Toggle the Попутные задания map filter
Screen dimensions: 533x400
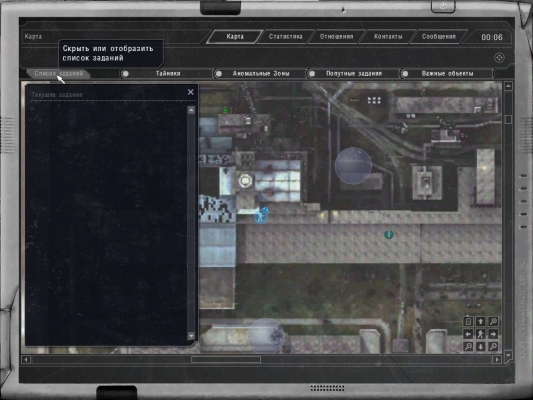354,74
